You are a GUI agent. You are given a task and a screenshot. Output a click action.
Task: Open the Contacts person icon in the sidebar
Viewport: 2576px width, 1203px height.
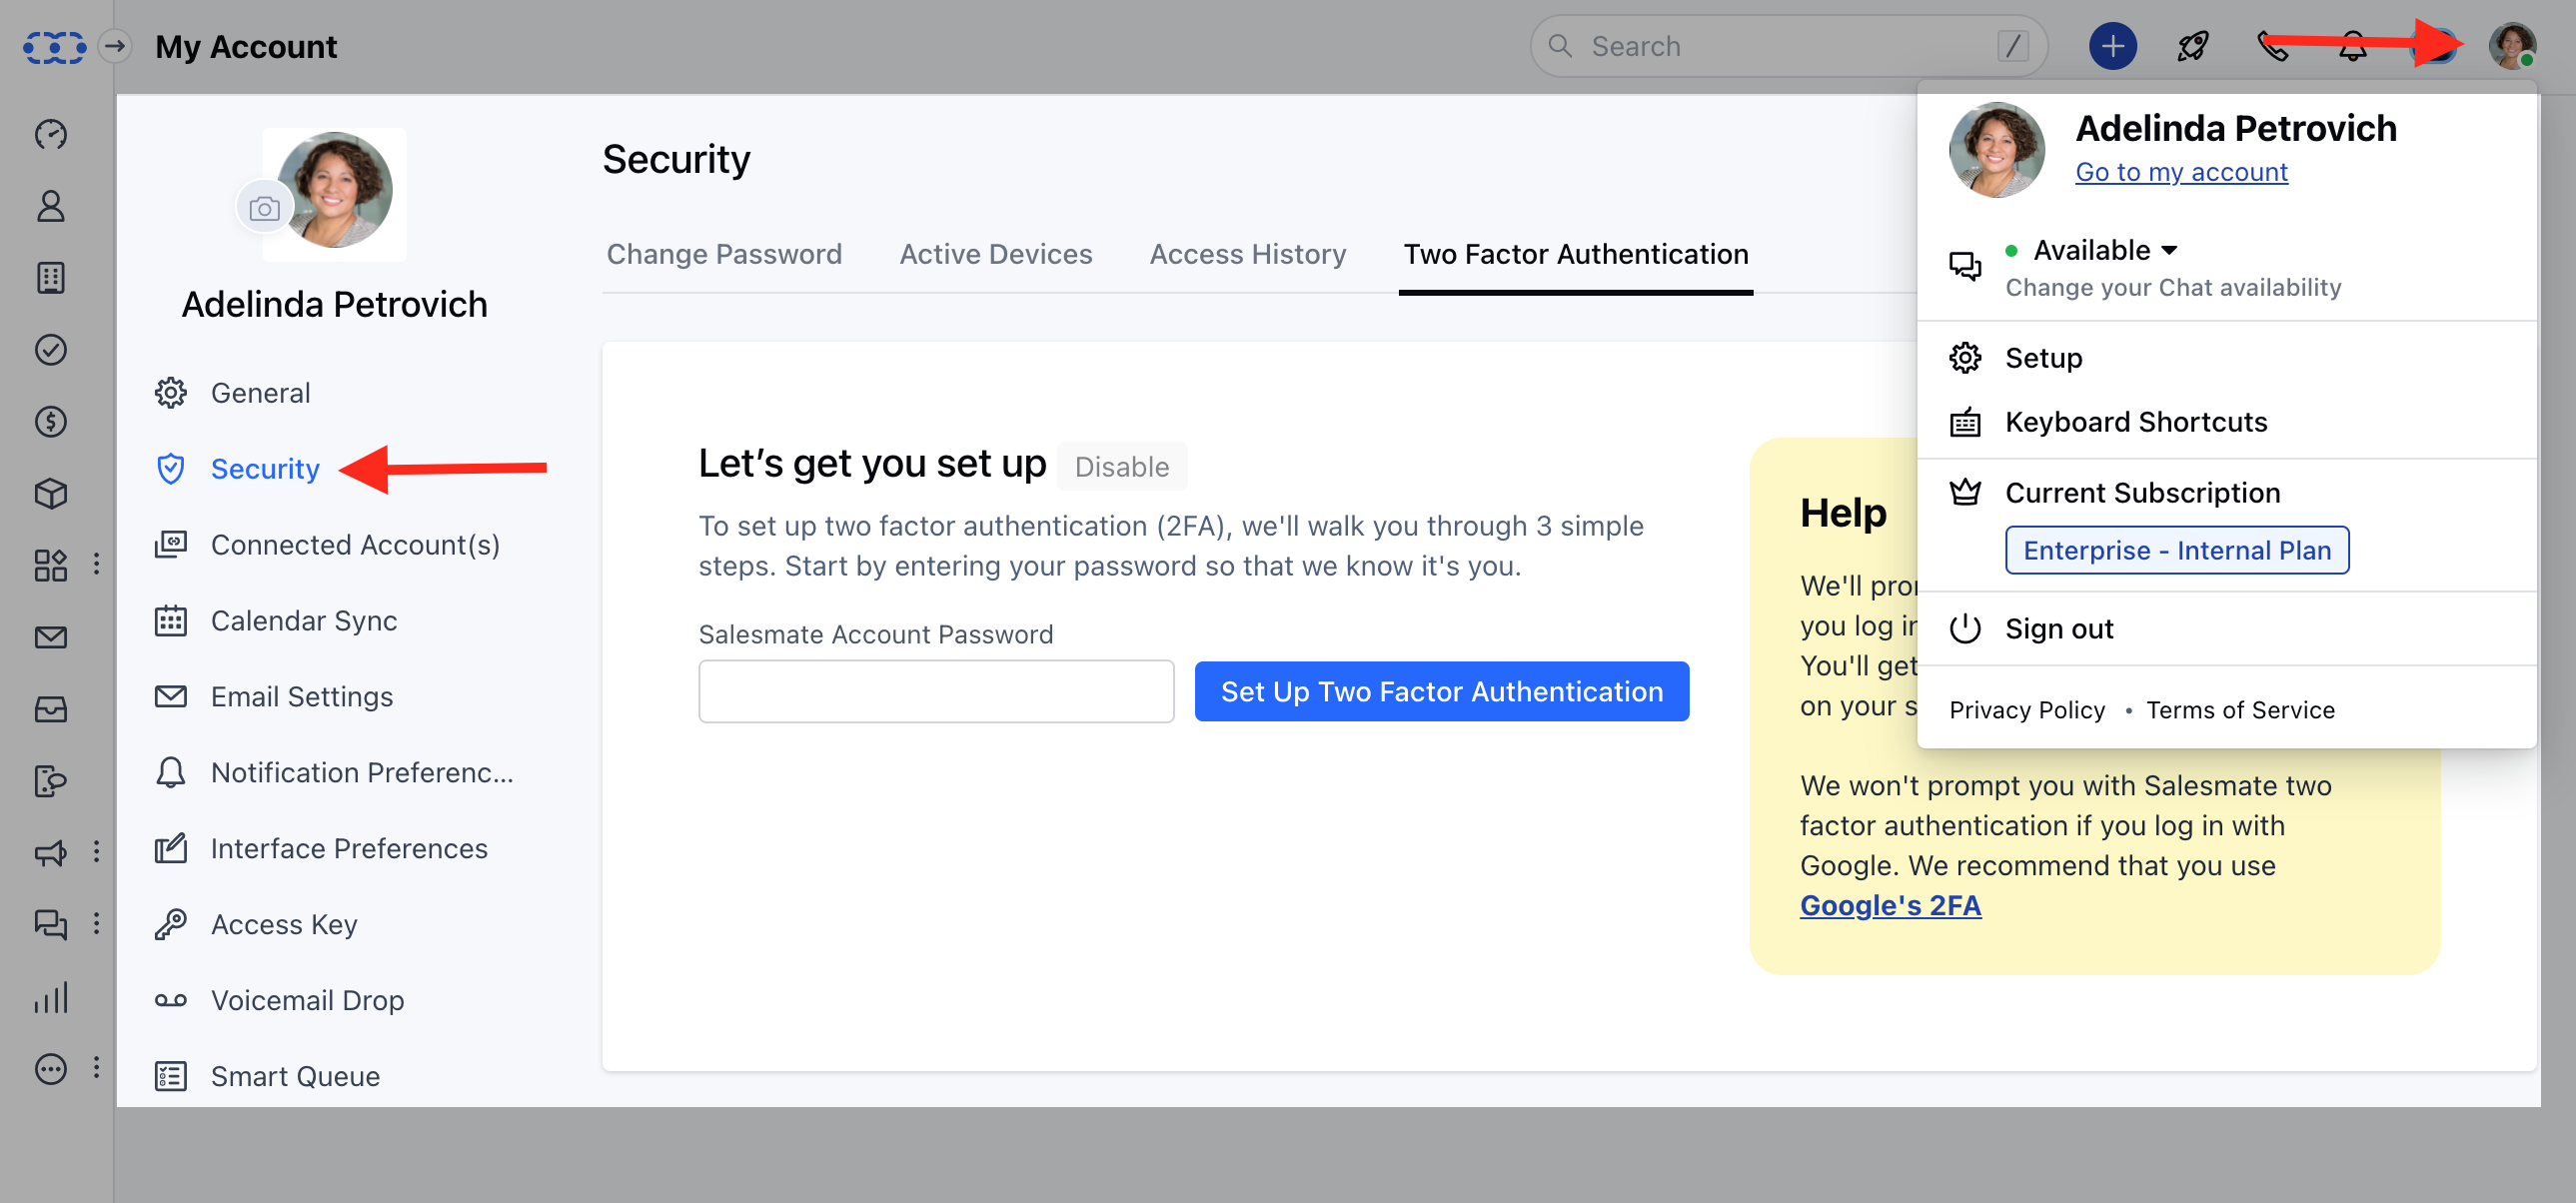tap(51, 206)
